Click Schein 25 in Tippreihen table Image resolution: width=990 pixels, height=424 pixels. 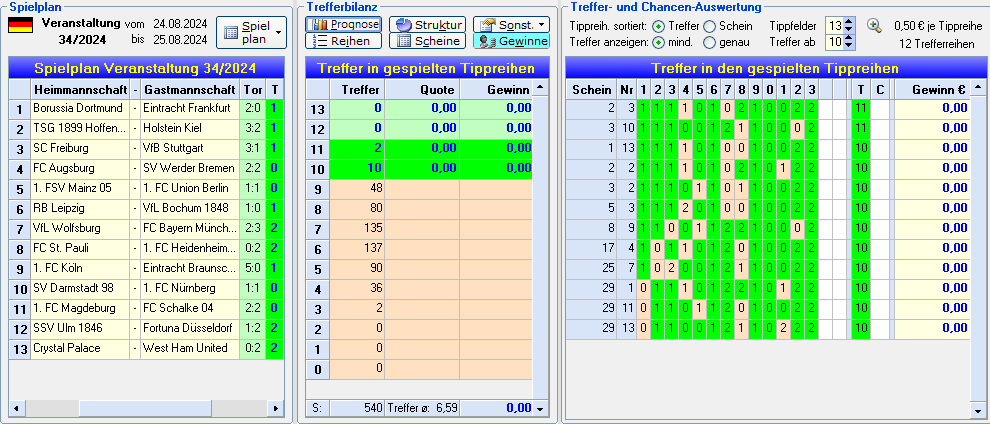[x=591, y=268]
